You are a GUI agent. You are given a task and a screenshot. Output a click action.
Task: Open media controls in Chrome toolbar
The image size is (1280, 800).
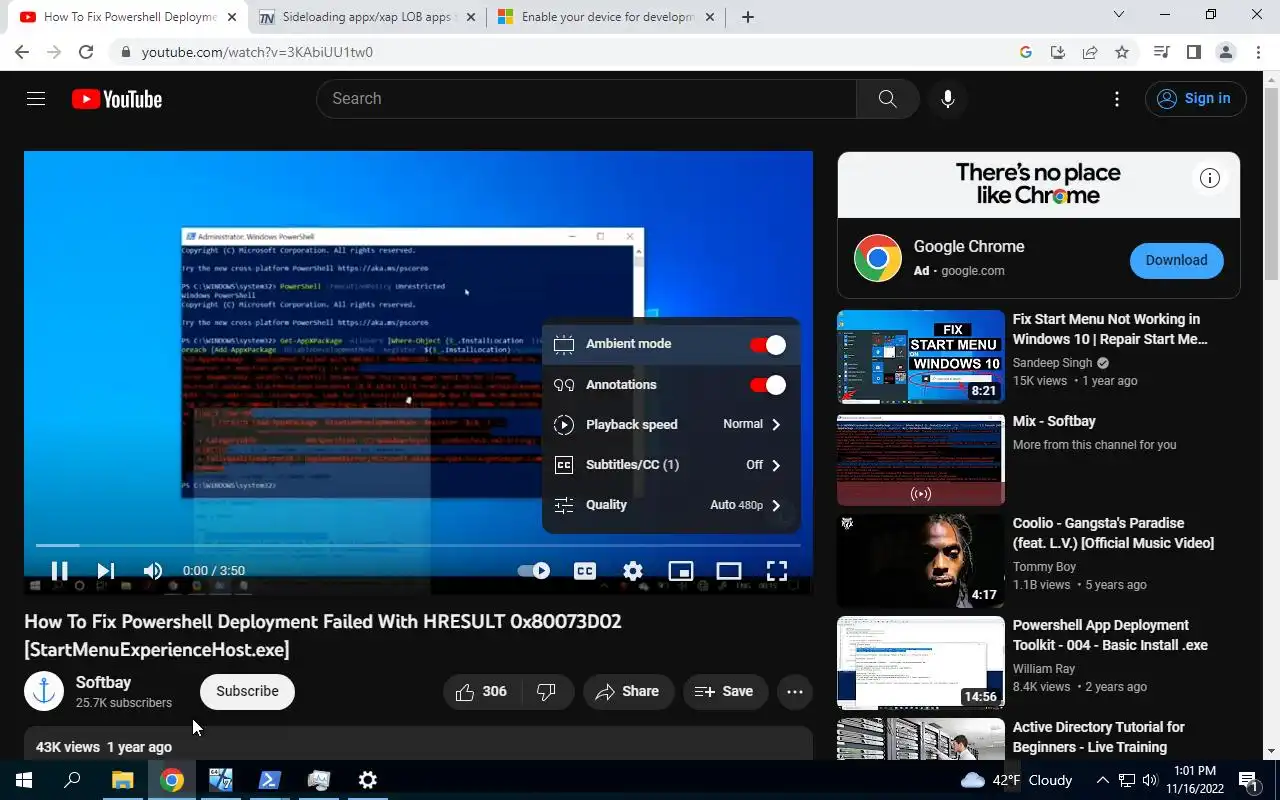[1161, 52]
